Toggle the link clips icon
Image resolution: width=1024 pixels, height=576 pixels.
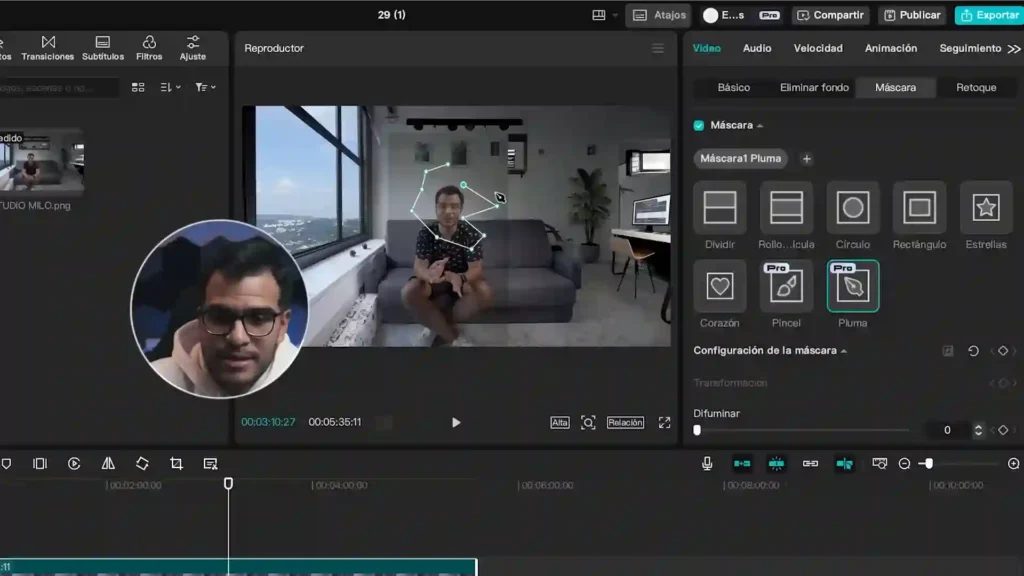point(808,463)
